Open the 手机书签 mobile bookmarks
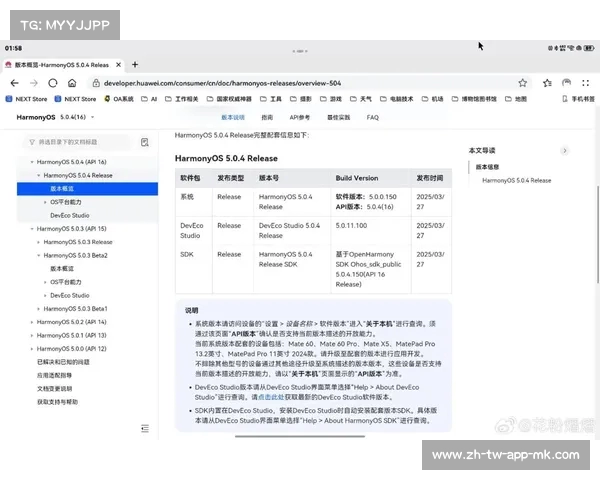The image size is (600, 480). [579, 99]
